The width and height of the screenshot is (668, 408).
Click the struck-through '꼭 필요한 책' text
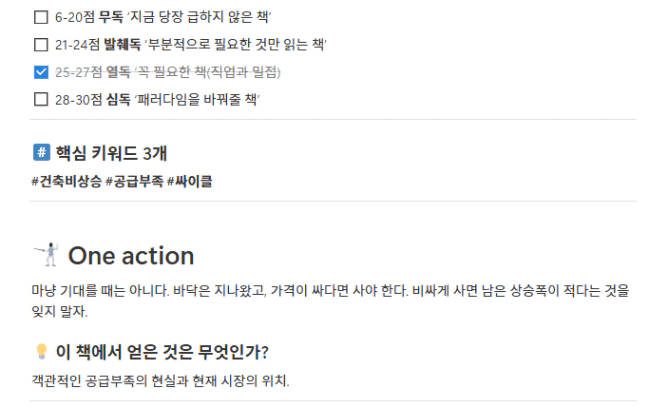(x=210, y=72)
